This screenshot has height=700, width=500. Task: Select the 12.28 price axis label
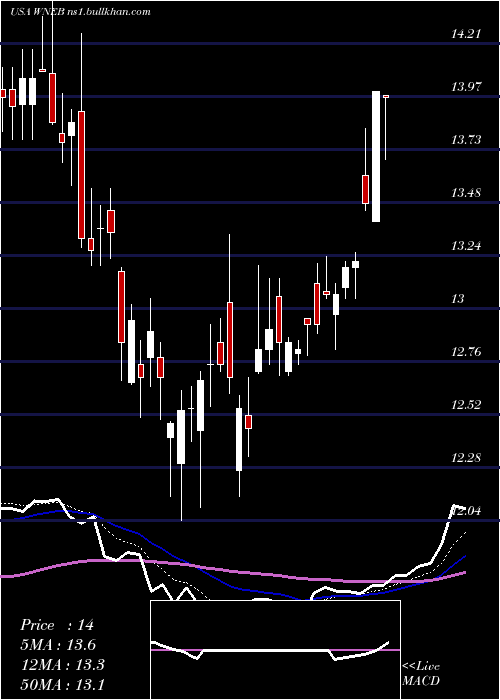pyautogui.click(x=466, y=458)
